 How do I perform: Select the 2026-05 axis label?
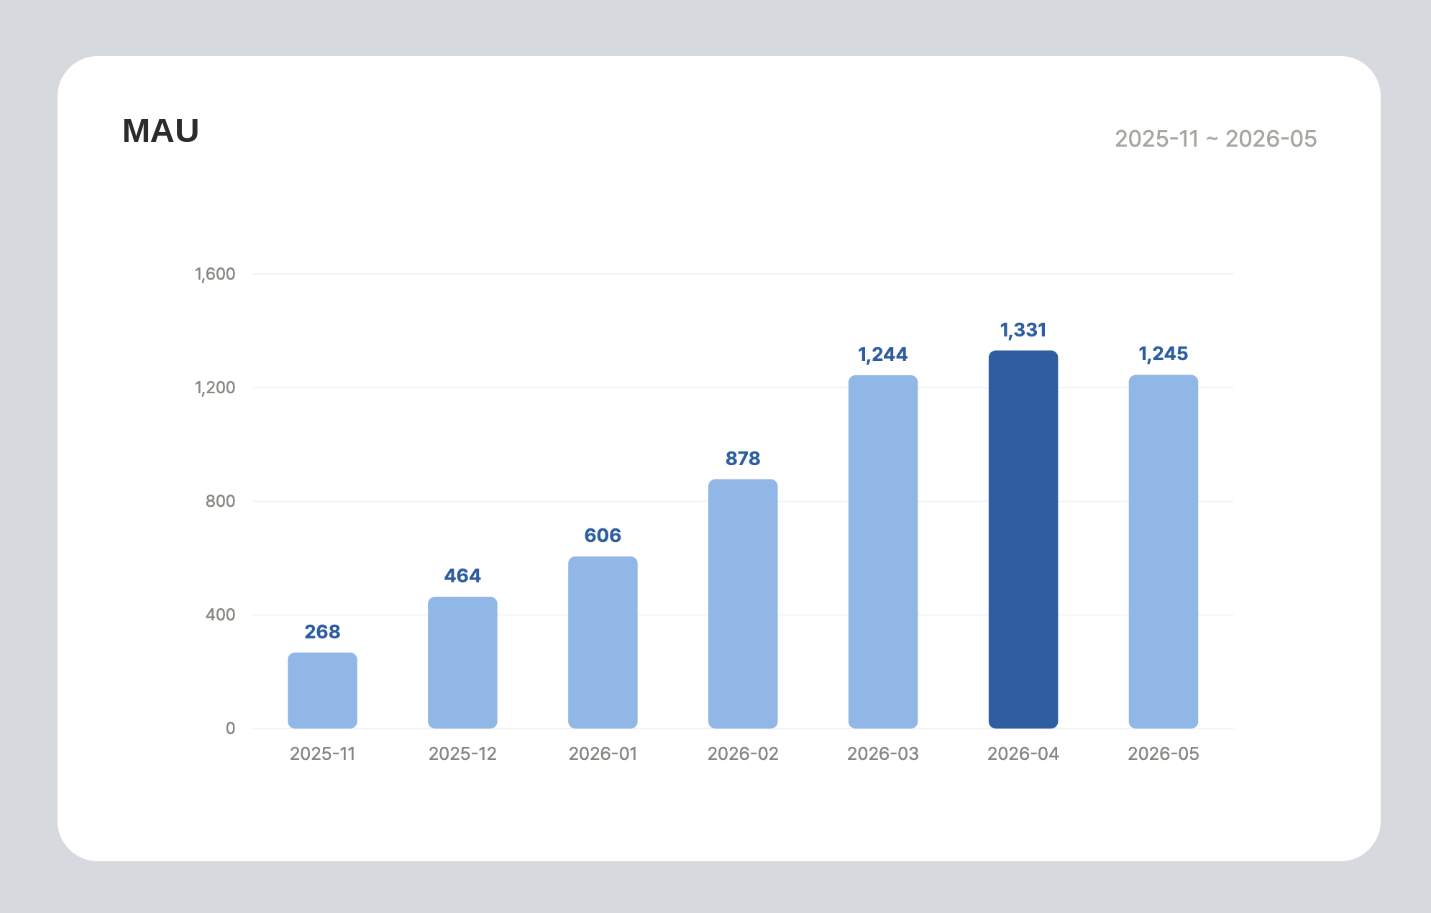(x=1163, y=754)
